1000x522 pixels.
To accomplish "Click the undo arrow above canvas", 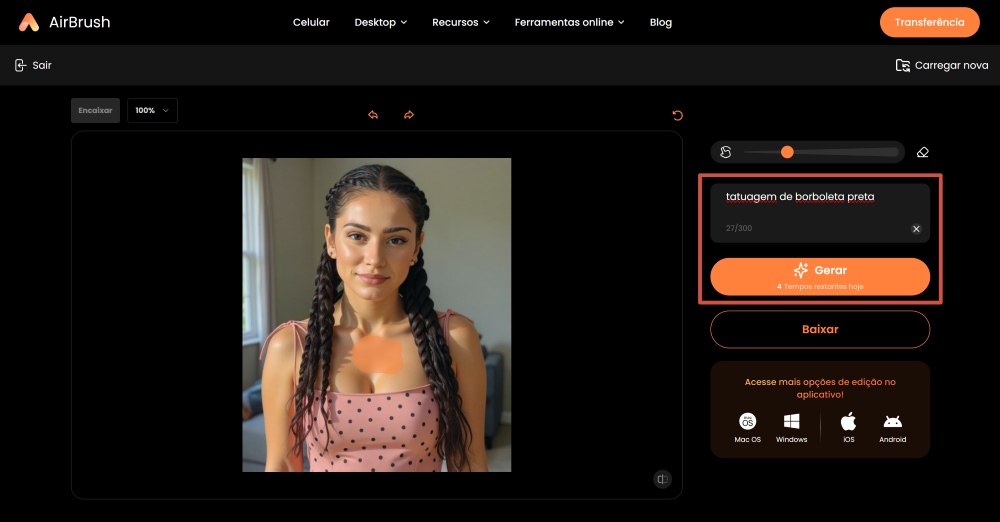I will click(373, 115).
